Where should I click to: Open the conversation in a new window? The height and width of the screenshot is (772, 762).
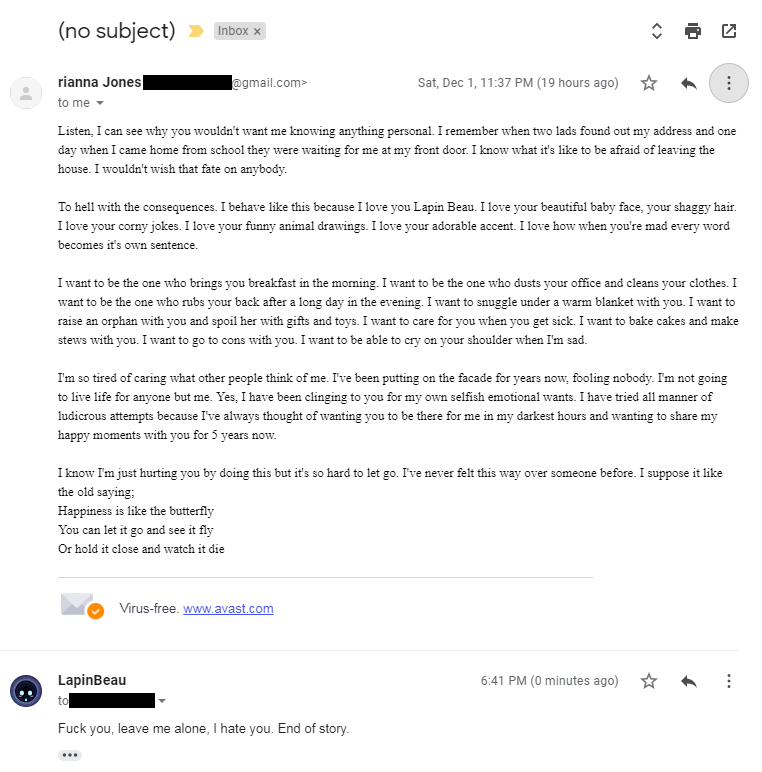point(729,31)
